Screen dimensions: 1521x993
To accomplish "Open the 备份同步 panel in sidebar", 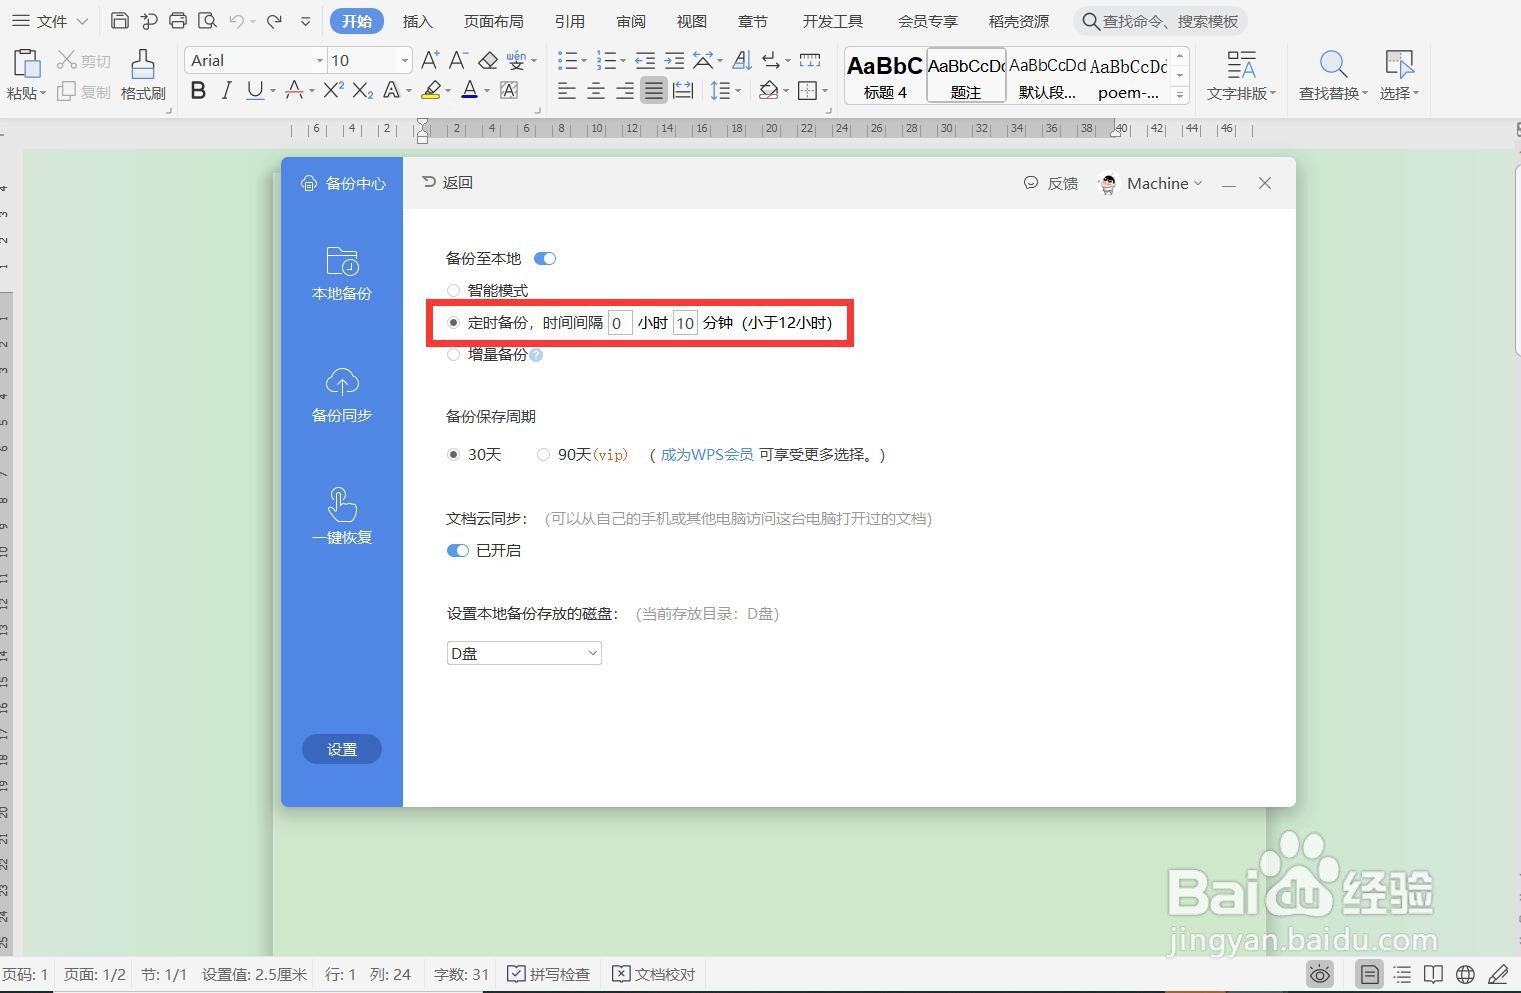I will (x=341, y=395).
